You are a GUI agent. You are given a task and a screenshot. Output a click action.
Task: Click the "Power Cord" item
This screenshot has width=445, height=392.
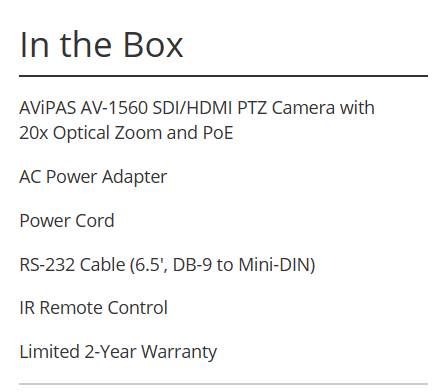67,221
